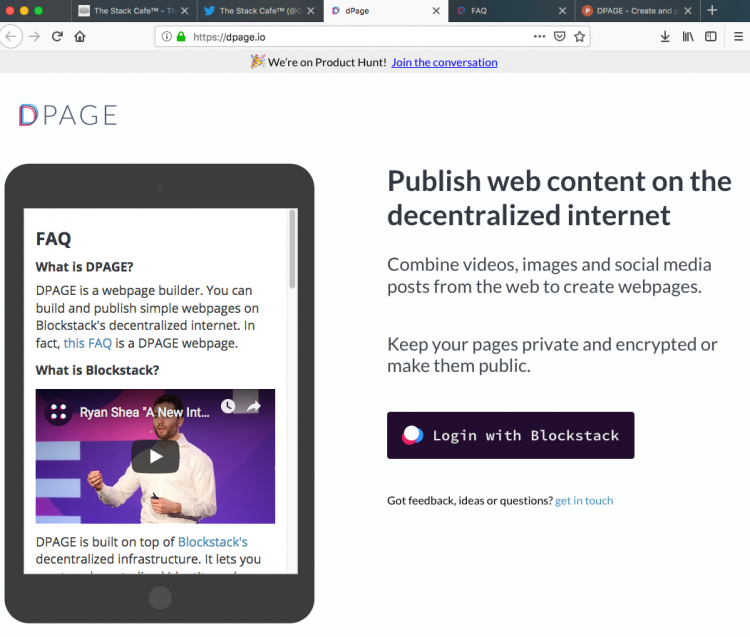Click the Ryan Shea video title
The width and height of the screenshot is (750, 637).
point(144,412)
